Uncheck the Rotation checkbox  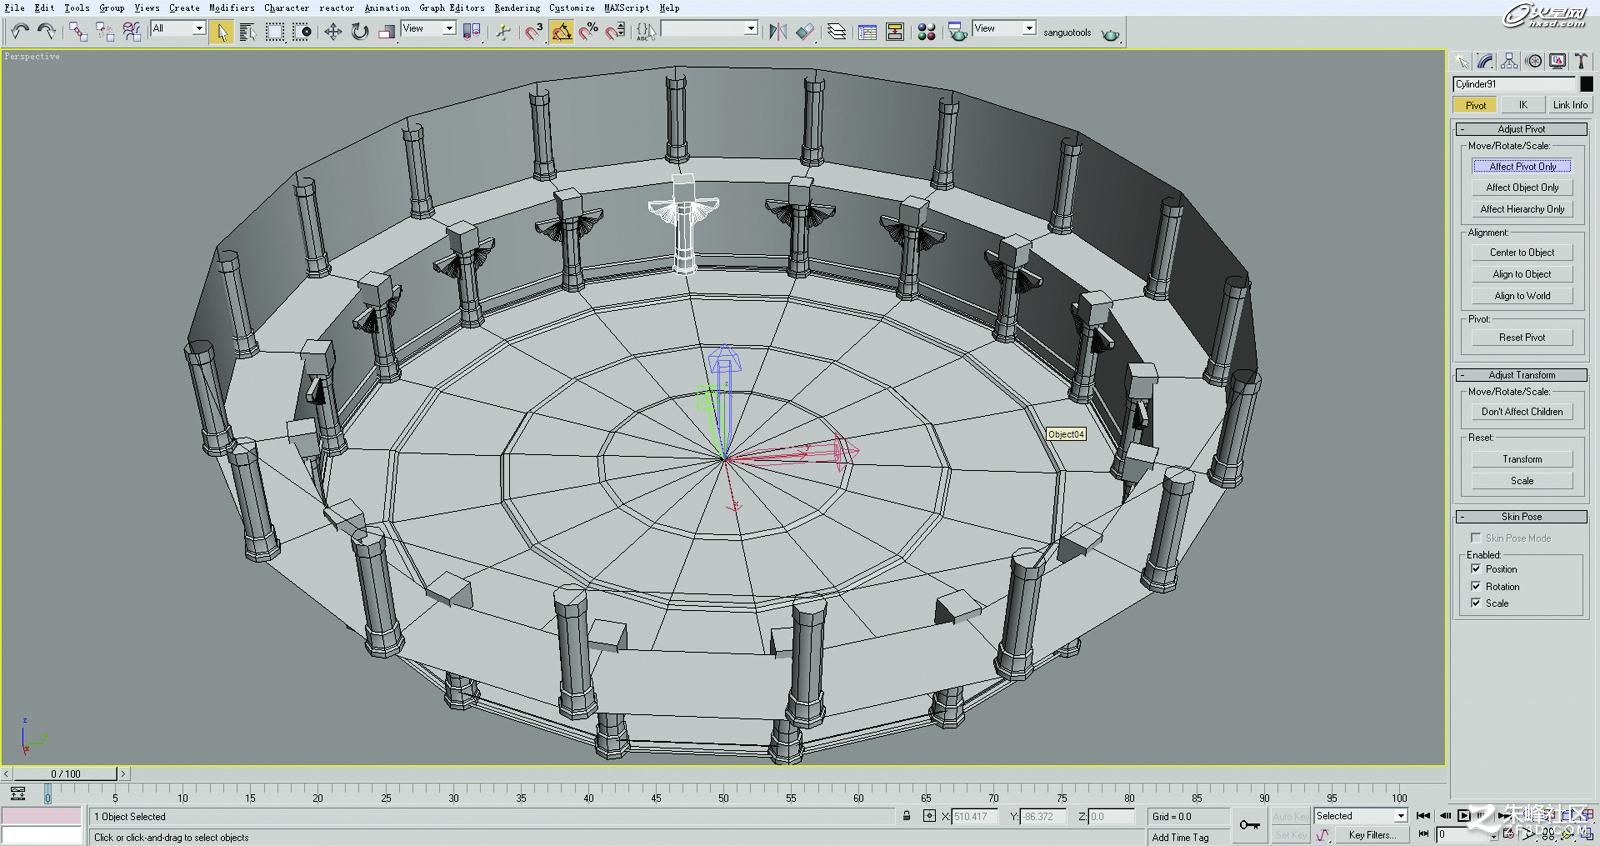click(1476, 586)
